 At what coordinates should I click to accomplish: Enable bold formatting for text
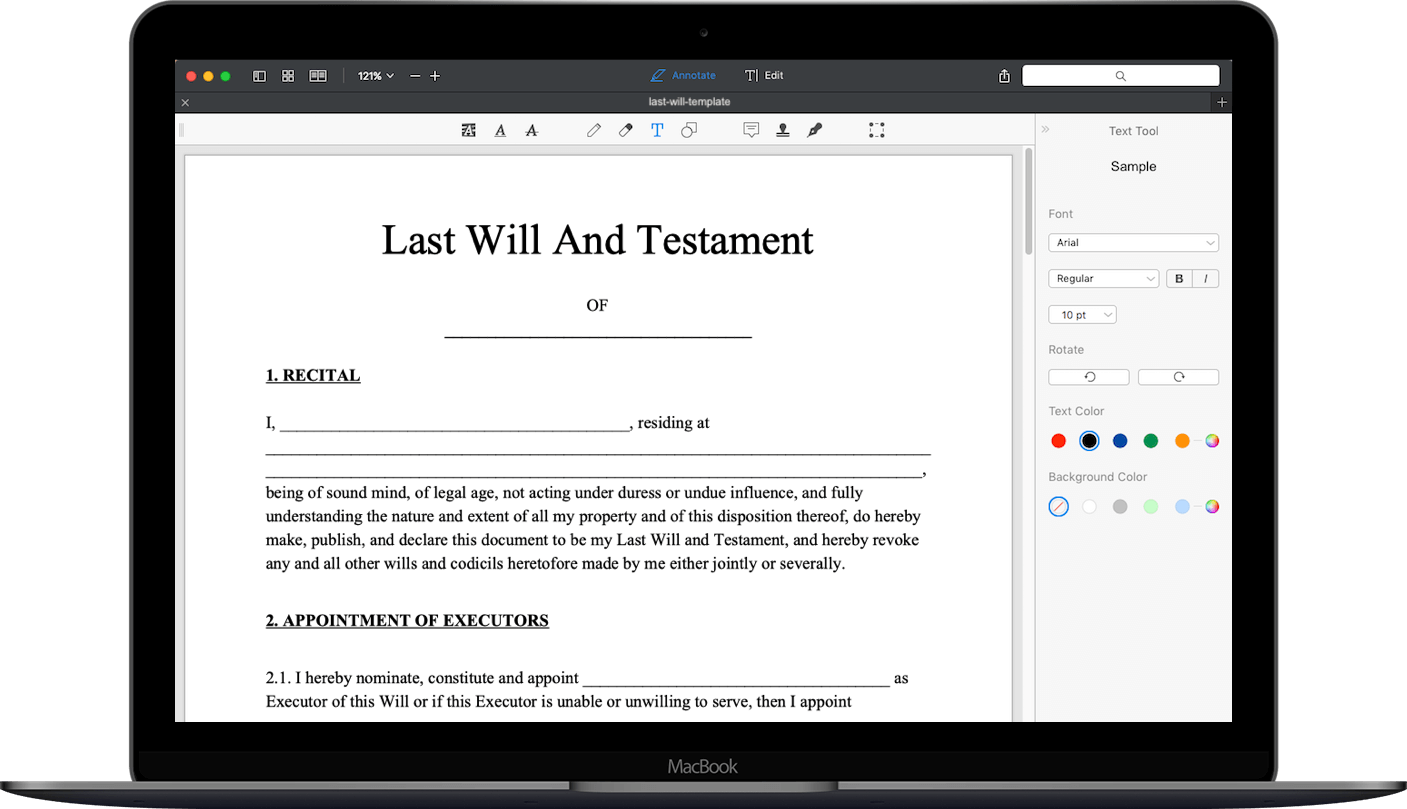(1178, 278)
